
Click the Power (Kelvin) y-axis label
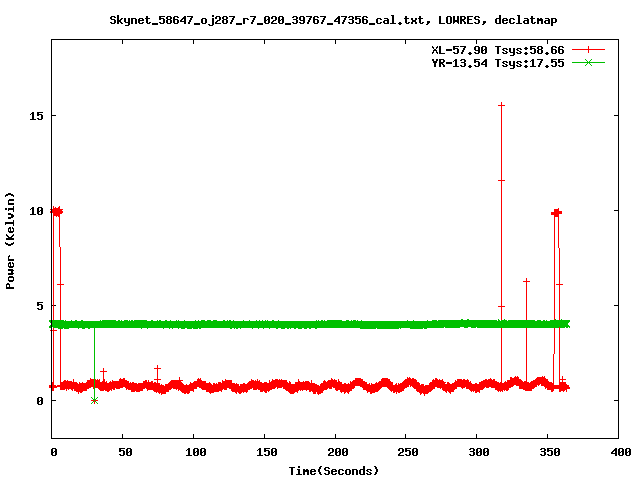click(x=10, y=241)
